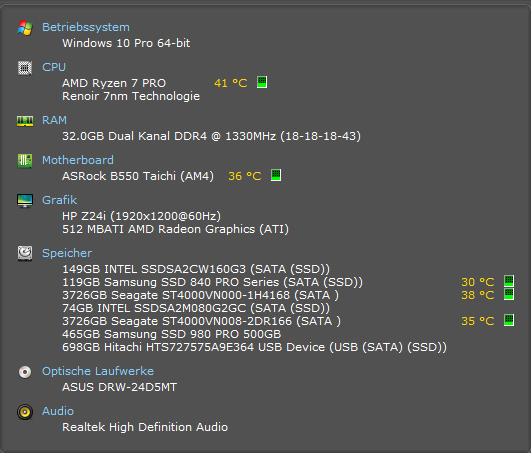Open the Optische Laufwerke heading
Screen dimensions: 531x453
pos(98,371)
